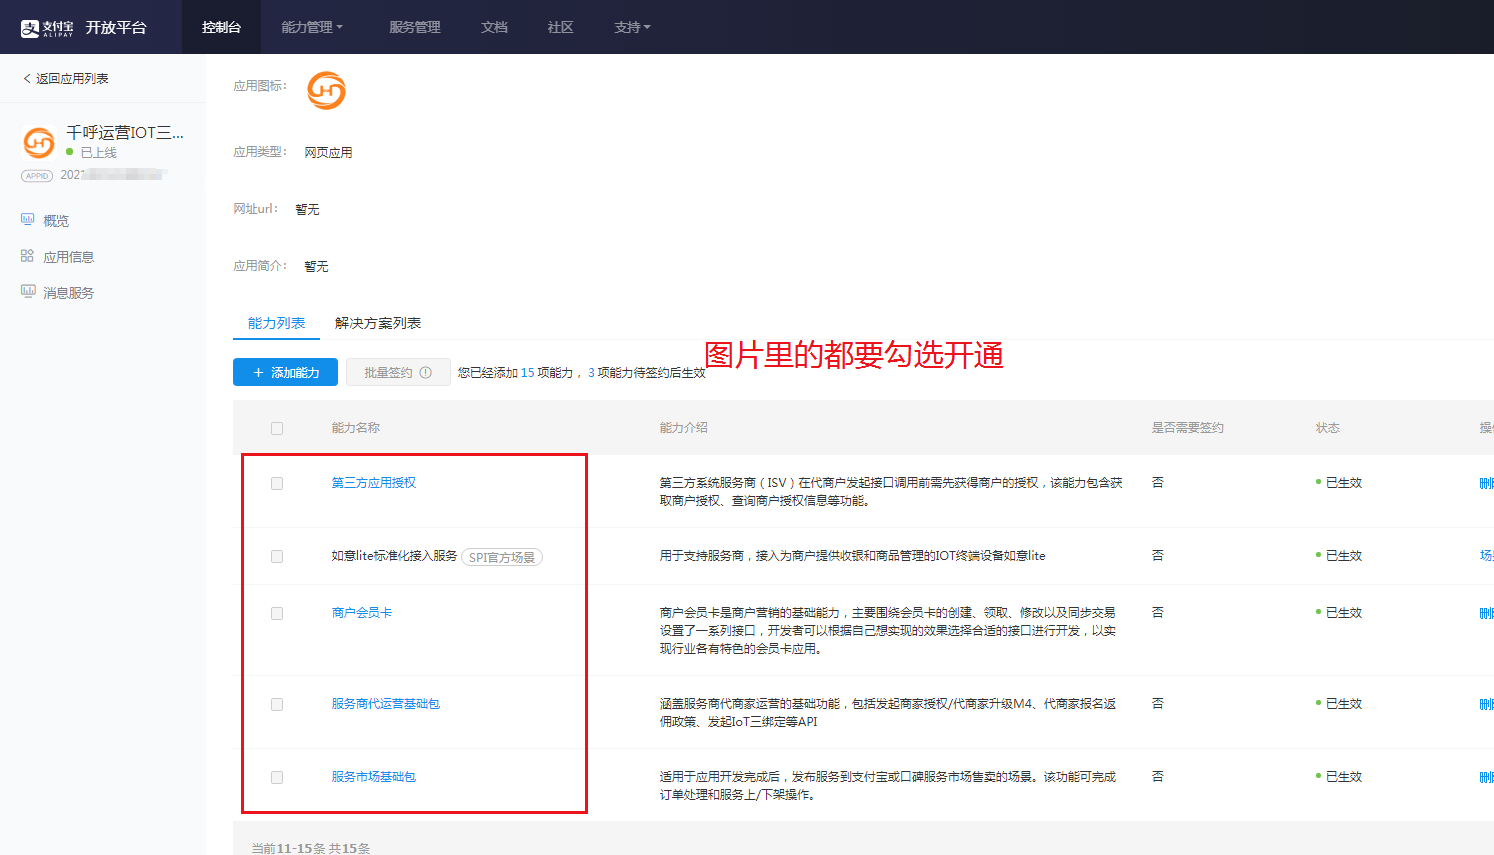Image resolution: width=1494 pixels, height=855 pixels.
Task: Open the 社区 community page
Action: 560,27
